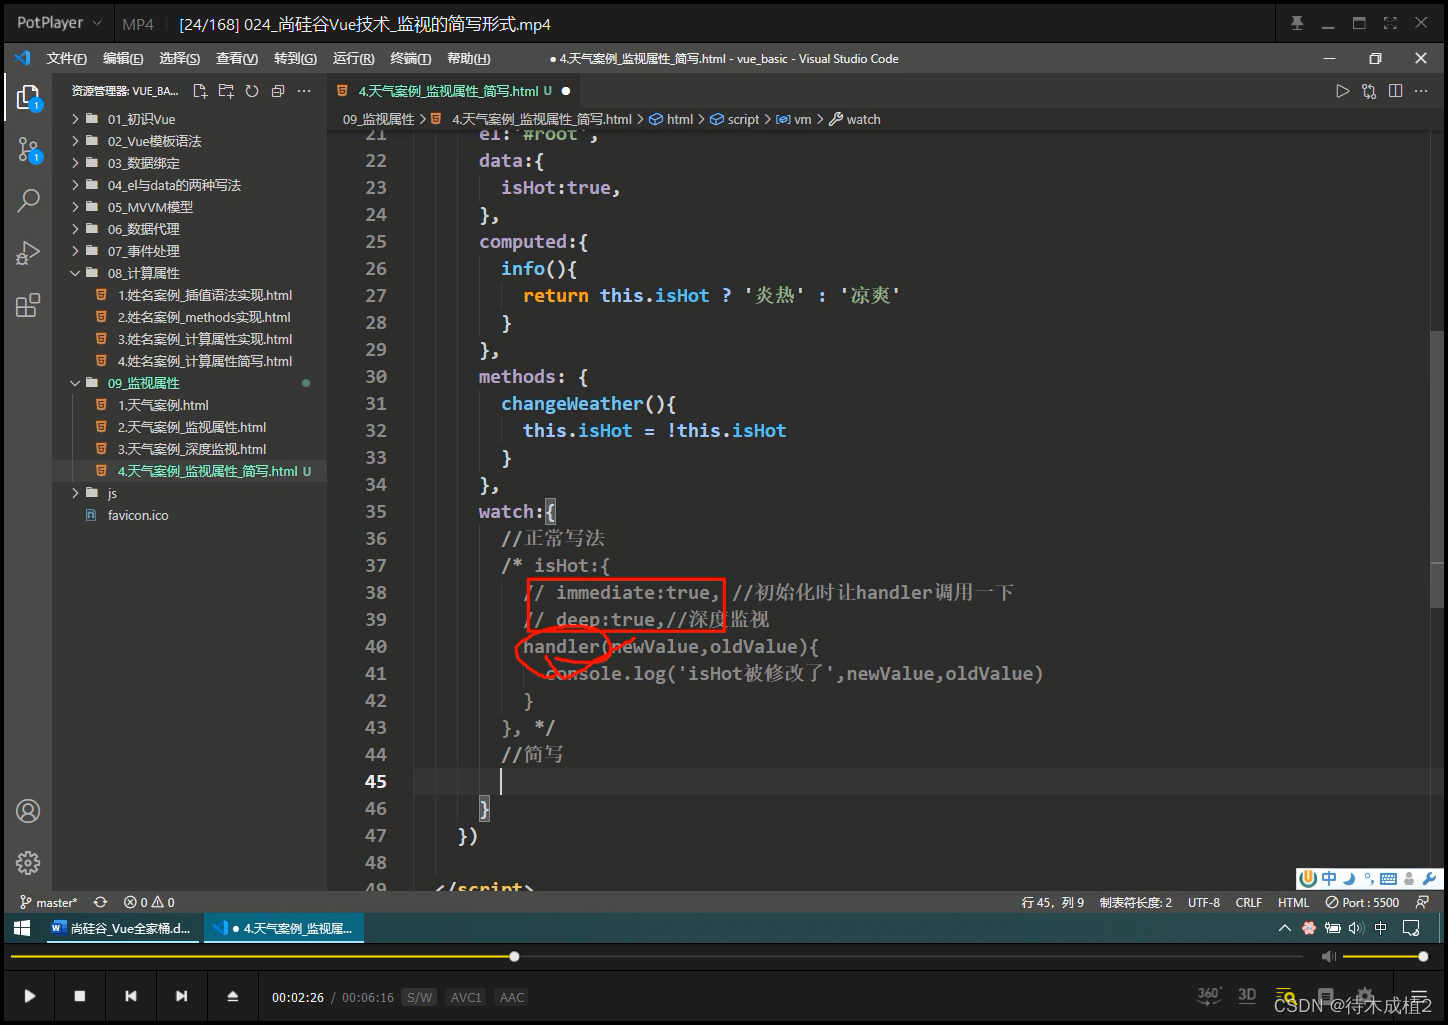Expand the 03_数据绑定 folder
Viewport: 1448px width, 1025px height.
pos(75,163)
